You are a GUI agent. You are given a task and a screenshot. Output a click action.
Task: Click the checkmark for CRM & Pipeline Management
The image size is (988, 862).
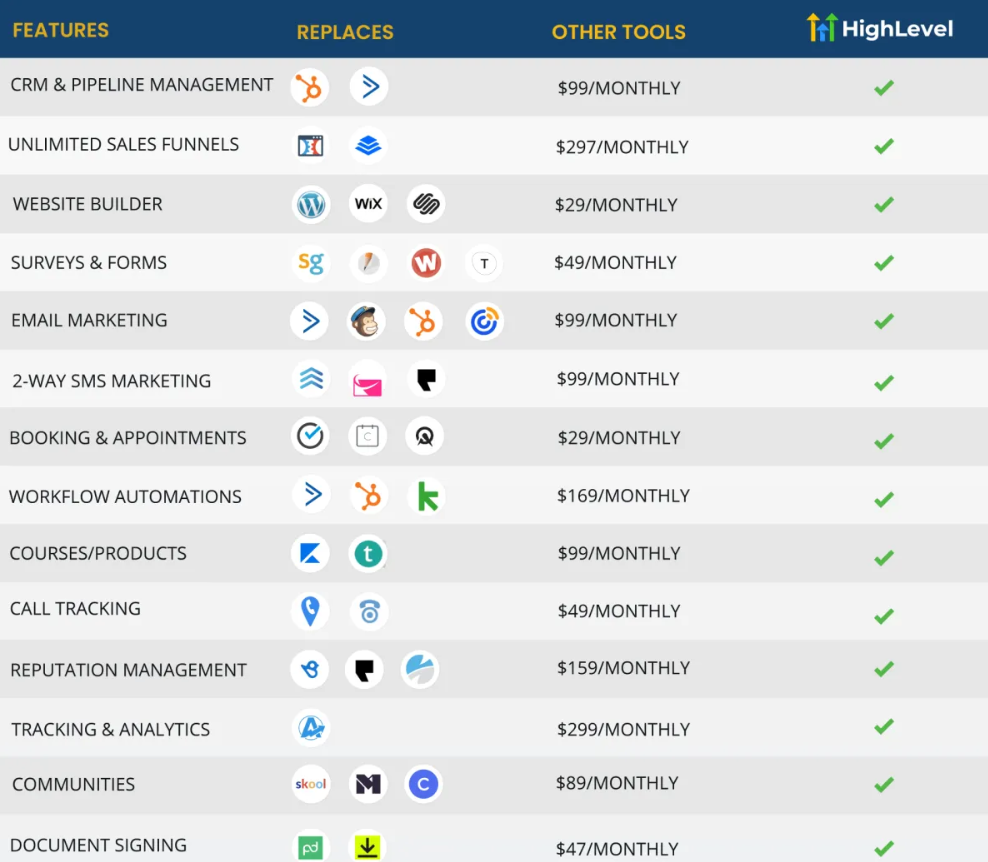883,88
